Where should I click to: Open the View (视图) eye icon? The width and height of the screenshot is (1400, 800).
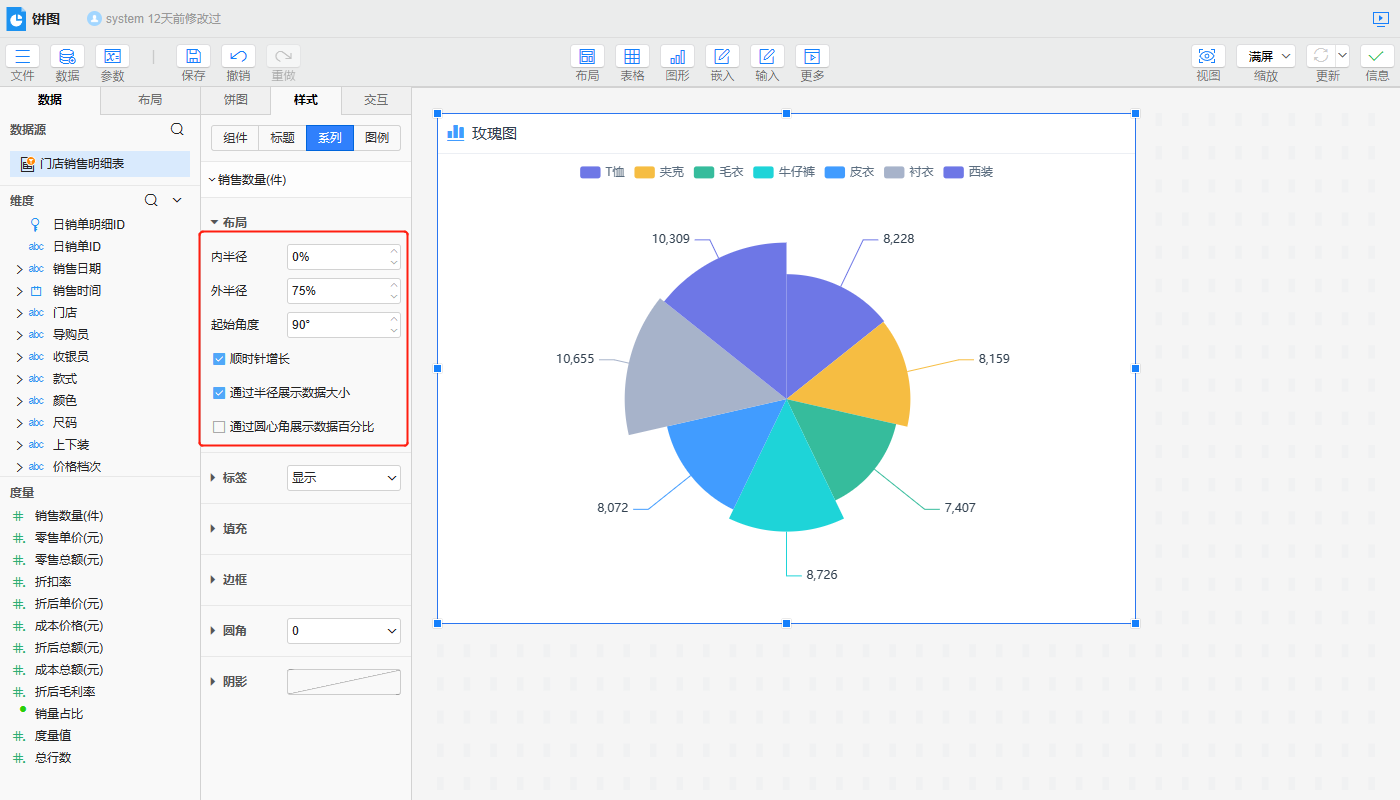(x=1208, y=57)
